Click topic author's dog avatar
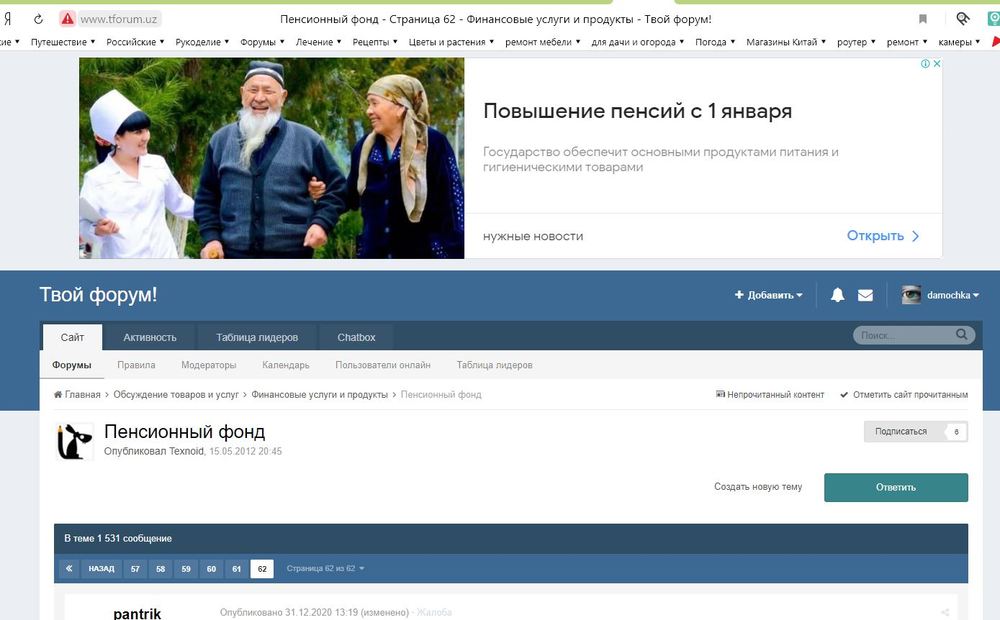The width and height of the screenshot is (1000, 620). (73, 441)
